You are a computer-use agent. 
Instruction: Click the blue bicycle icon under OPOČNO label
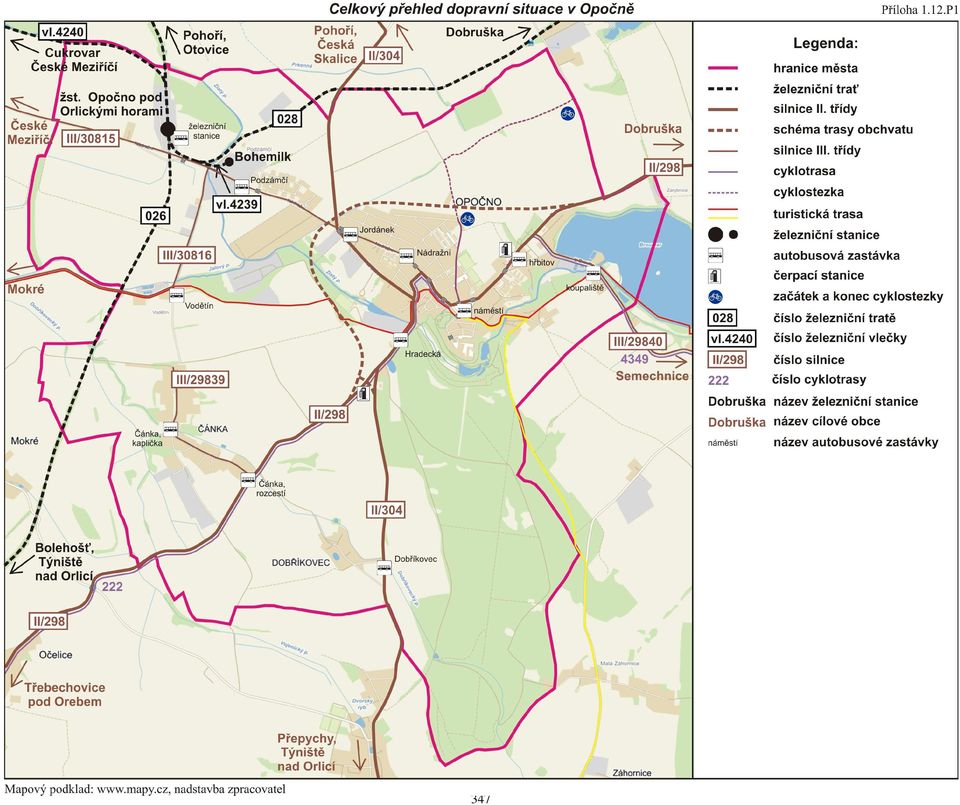click(x=467, y=219)
